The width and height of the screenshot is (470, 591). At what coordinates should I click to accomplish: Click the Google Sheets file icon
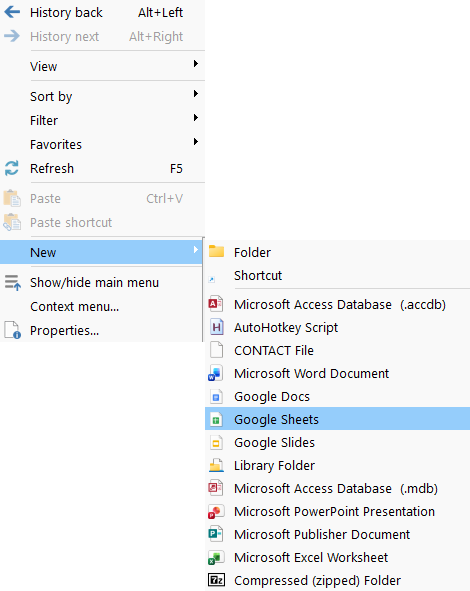coord(216,419)
